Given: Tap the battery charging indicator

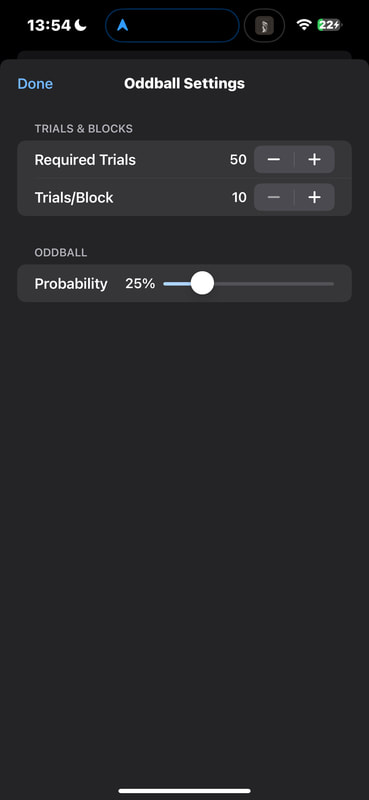Looking at the screenshot, I should point(330,24).
